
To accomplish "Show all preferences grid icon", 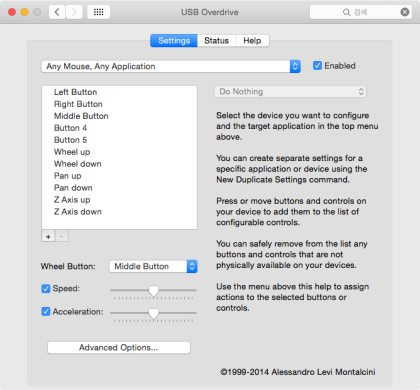I will coord(98,12).
